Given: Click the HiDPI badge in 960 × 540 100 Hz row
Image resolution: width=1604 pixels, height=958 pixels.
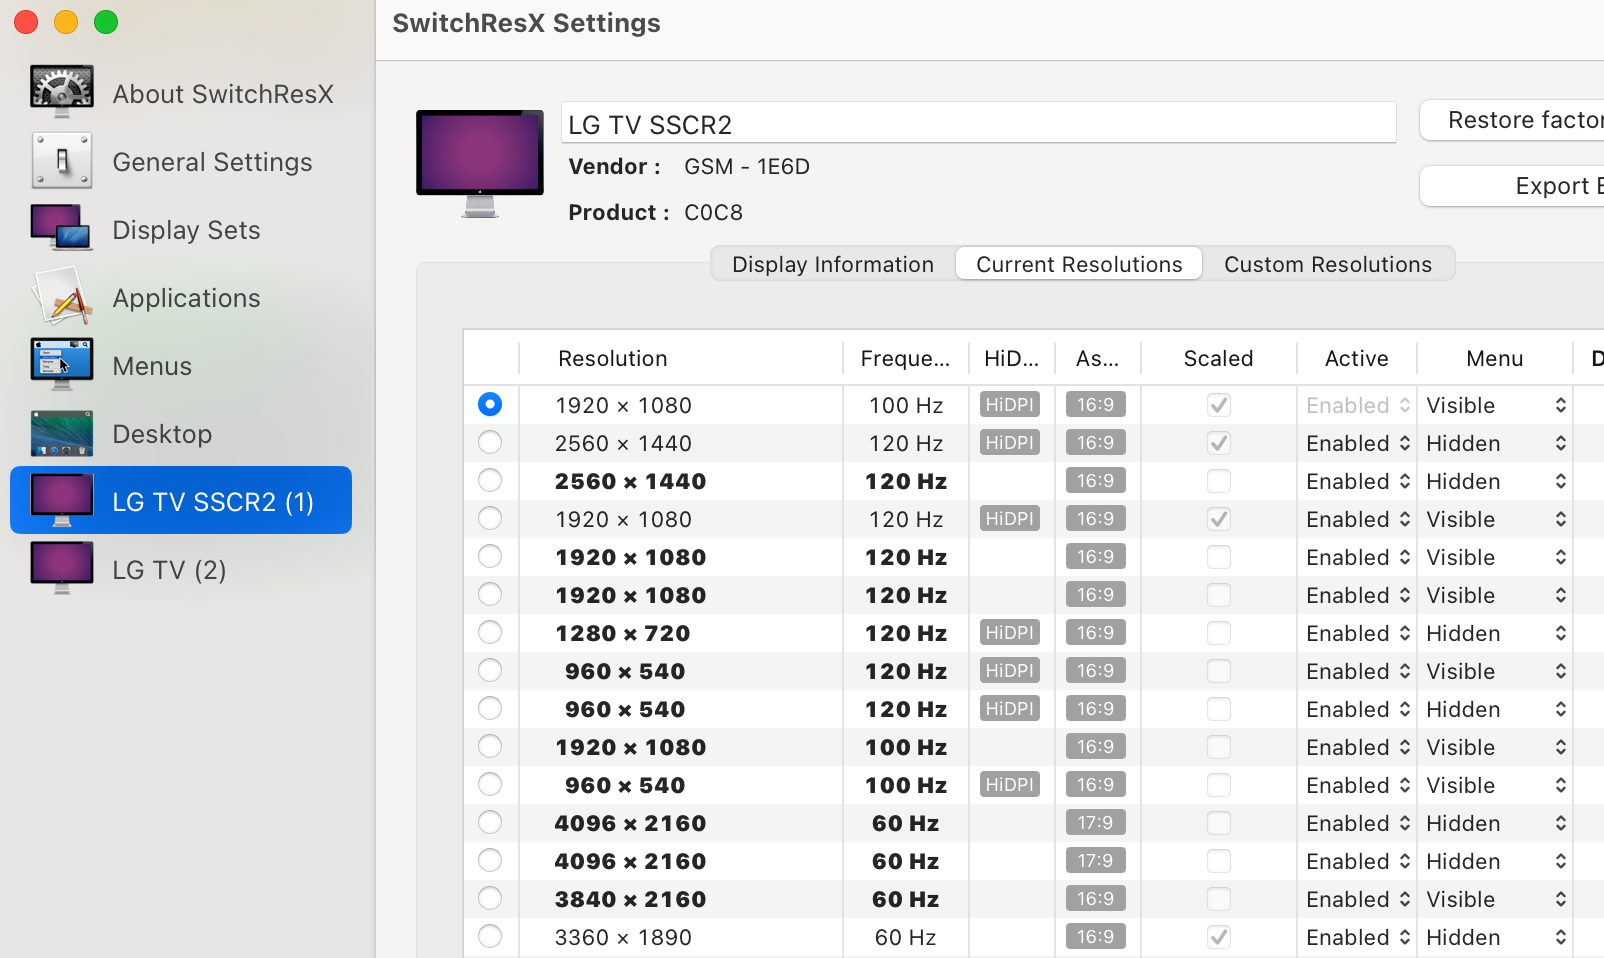Looking at the screenshot, I should 1010,785.
